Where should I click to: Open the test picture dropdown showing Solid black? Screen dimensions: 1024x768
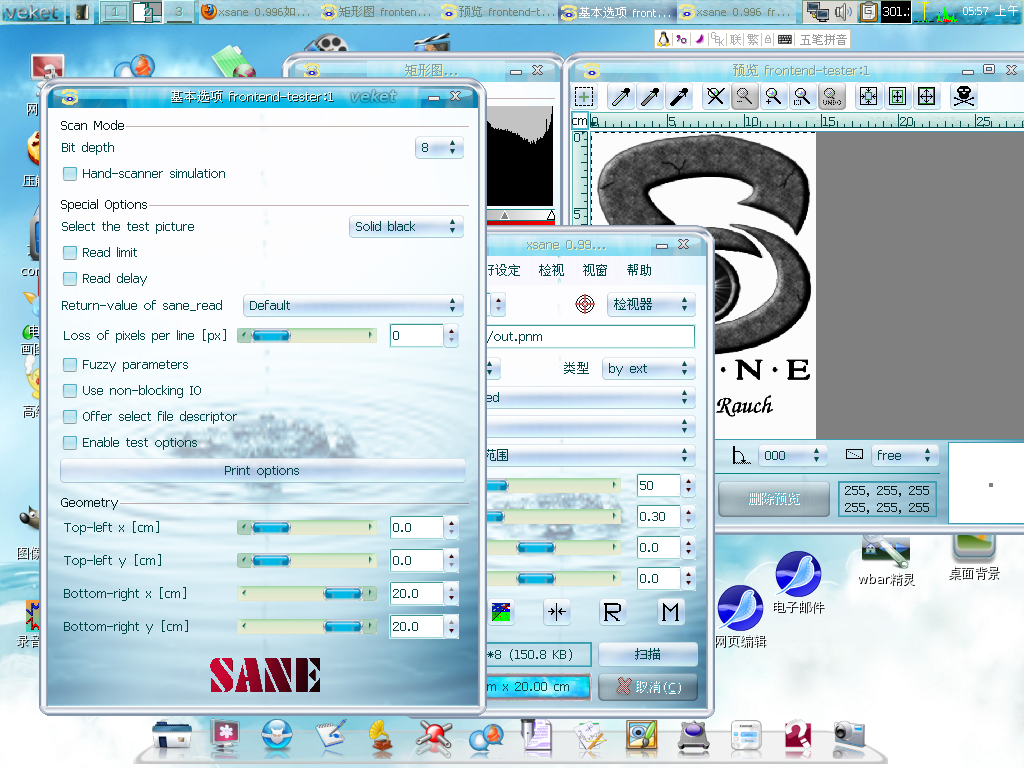click(406, 227)
